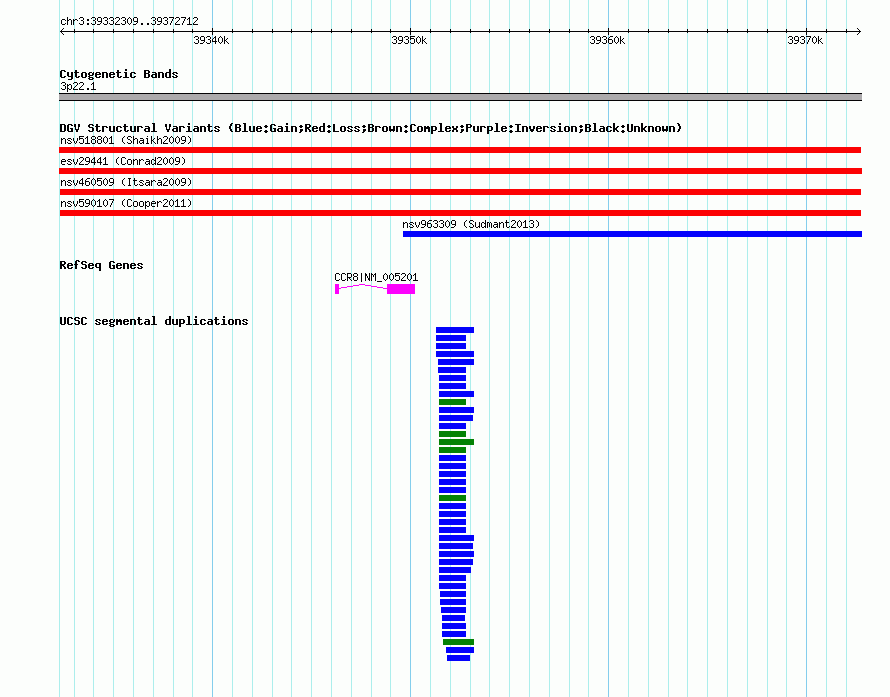The image size is (890, 697).
Task: Click the right arrowhead of the ruler
Action: coord(858,31)
